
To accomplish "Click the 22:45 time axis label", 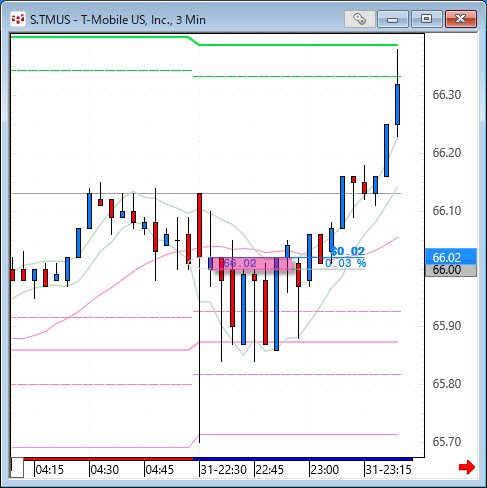I will tap(270, 470).
